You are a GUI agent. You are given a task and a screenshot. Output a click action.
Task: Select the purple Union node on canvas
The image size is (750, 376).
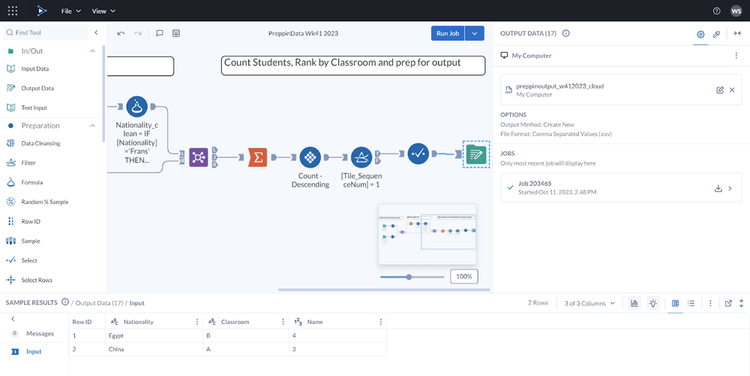(199, 157)
